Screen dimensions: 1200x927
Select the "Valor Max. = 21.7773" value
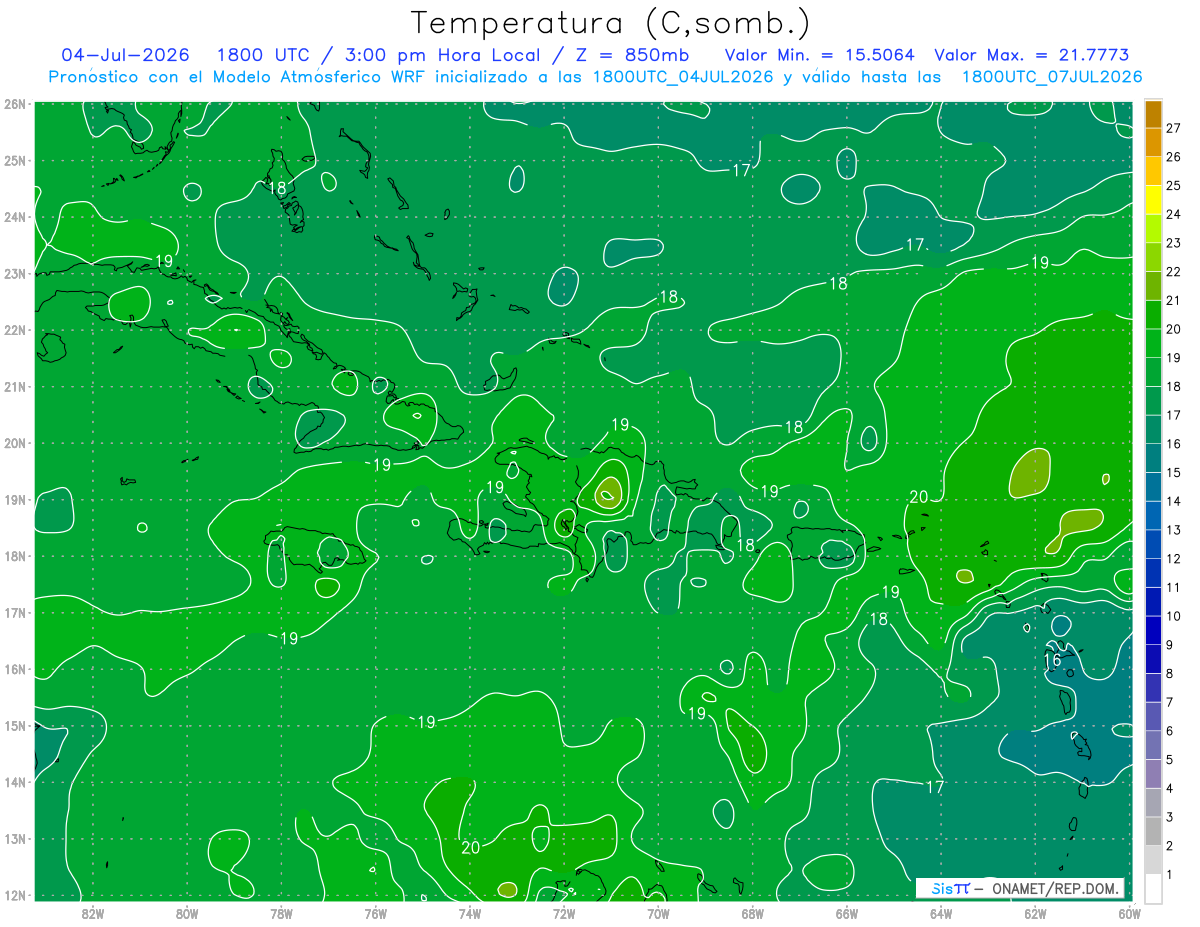click(x=1031, y=55)
